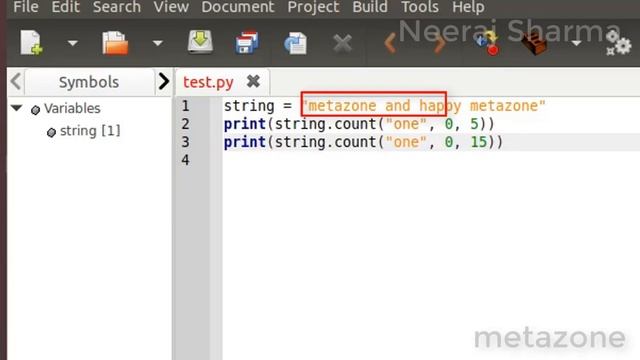
Task: Click the Open file folder icon
Action: coord(115,43)
